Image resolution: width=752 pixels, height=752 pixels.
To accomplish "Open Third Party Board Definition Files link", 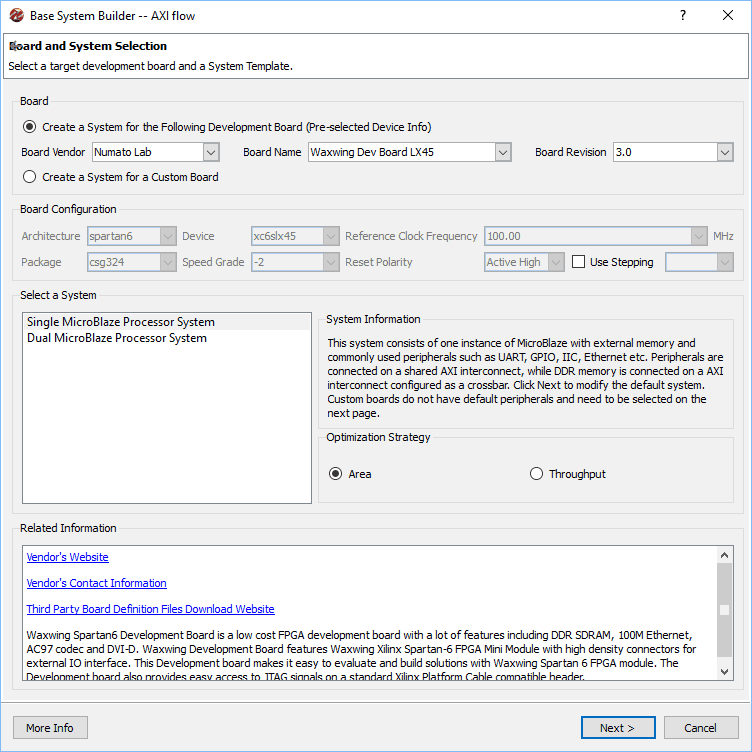I will pos(151,609).
